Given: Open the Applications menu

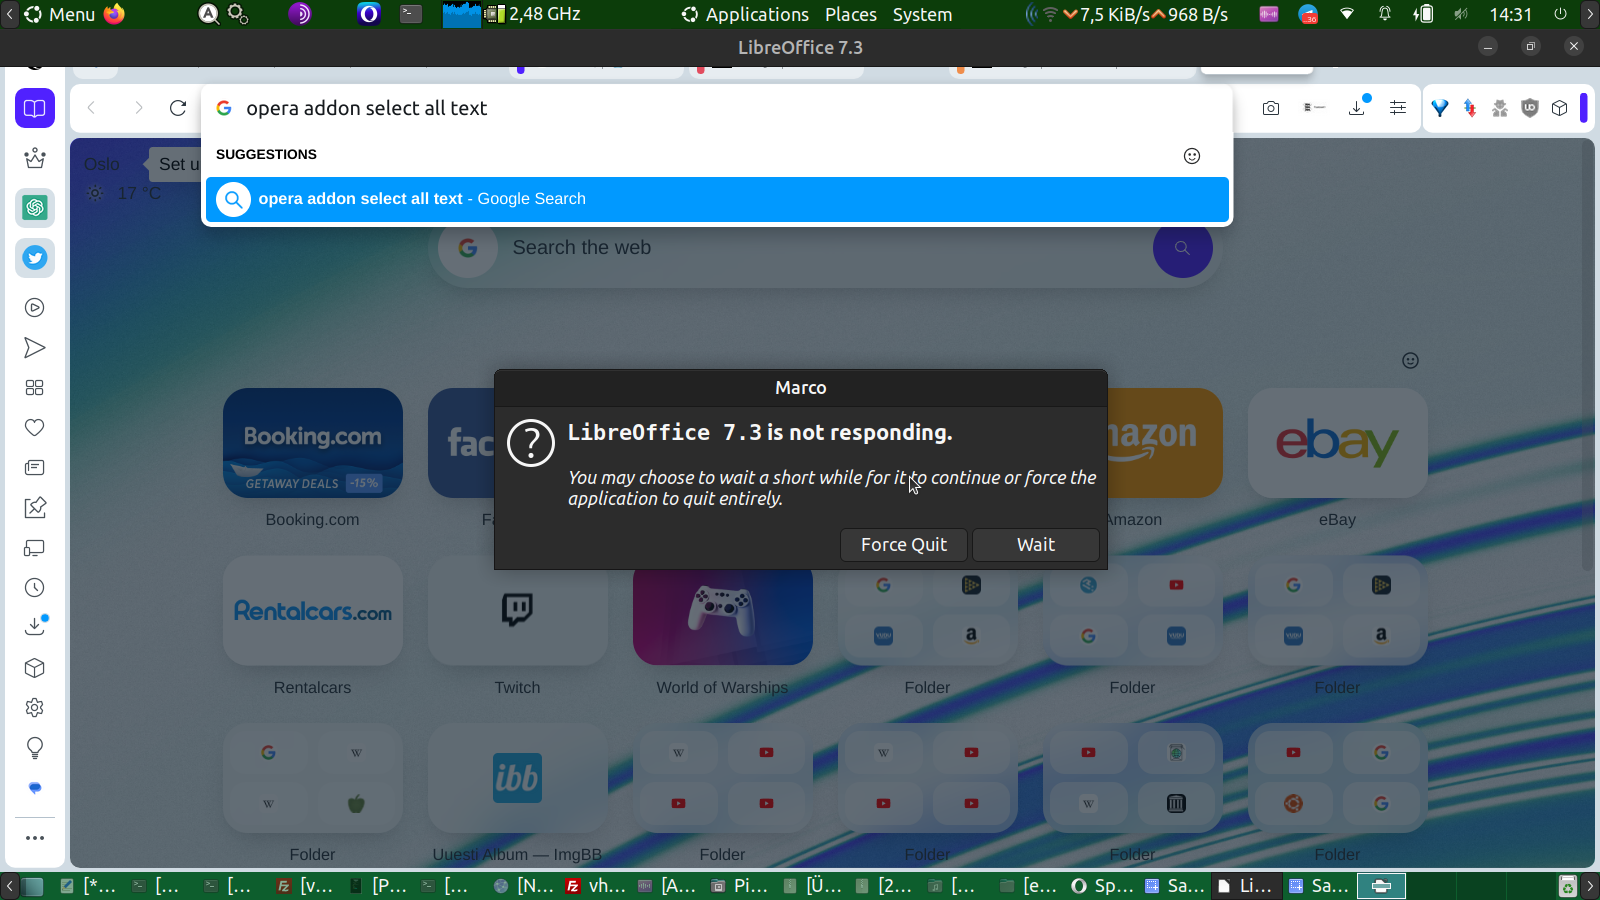Looking at the screenshot, I should 746,14.
